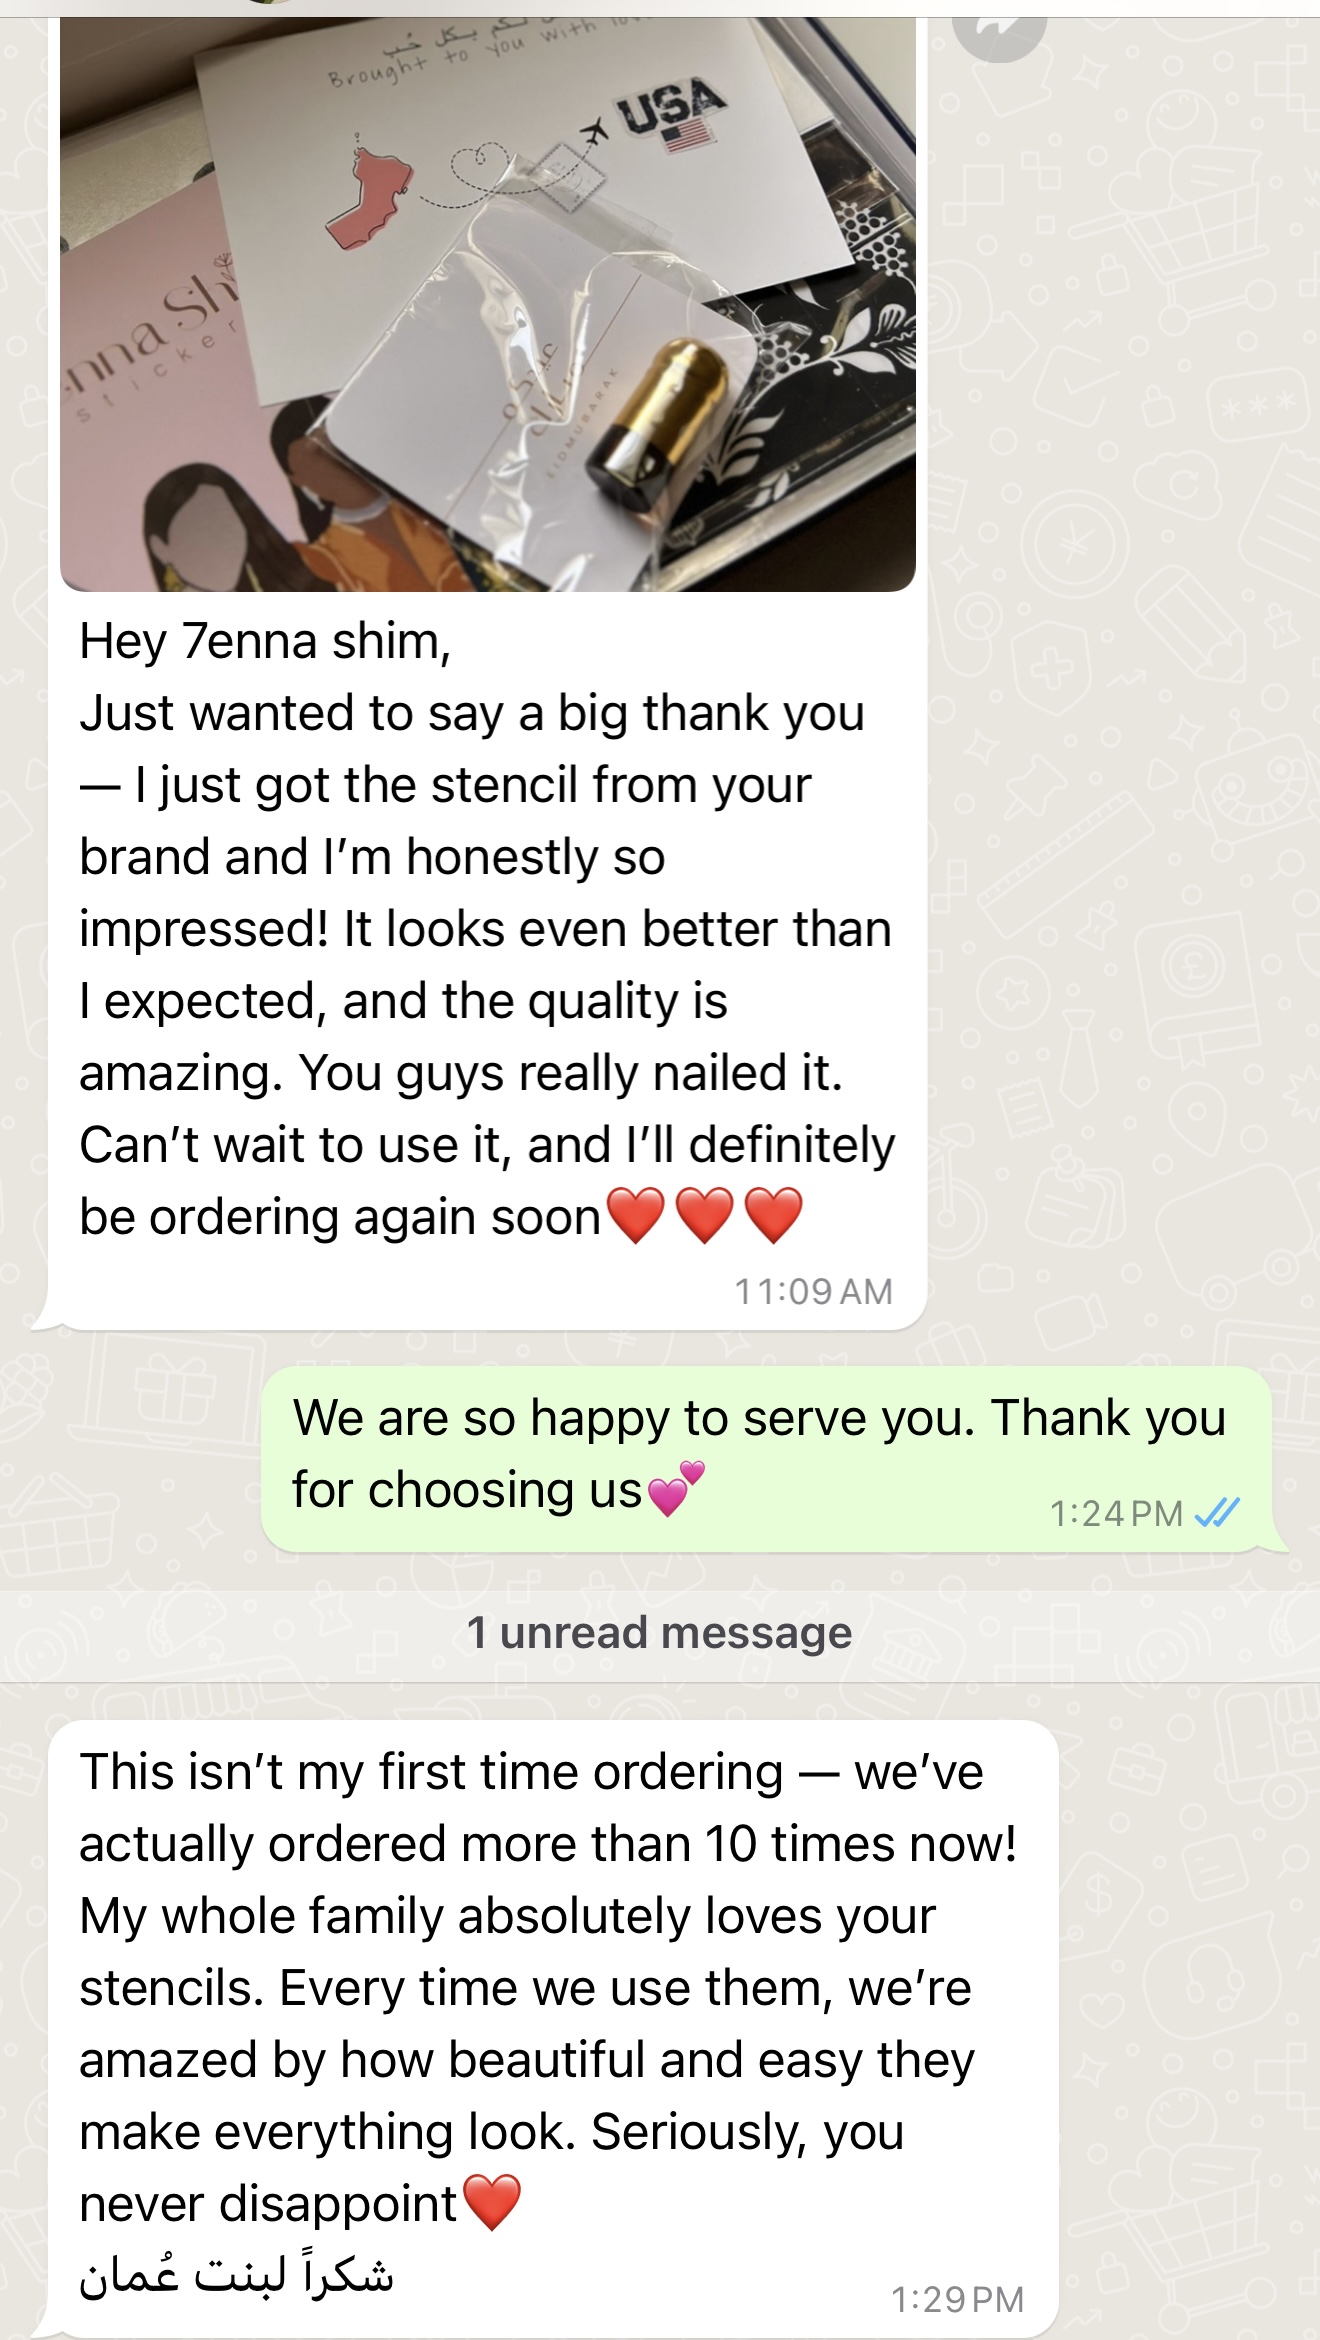Open the shared stencil package photo
The image size is (1320, 2340).
pyautogui.click(x=488, y=304)
